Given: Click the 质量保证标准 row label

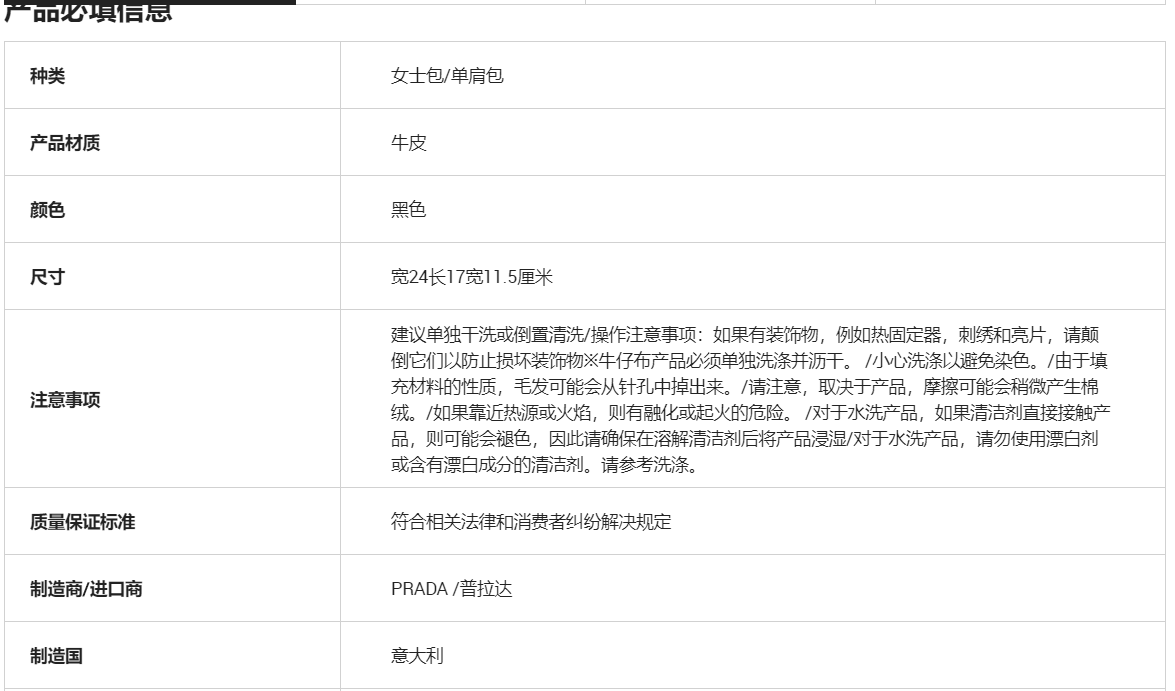Looking at the screenshot, I should point(82,522).
